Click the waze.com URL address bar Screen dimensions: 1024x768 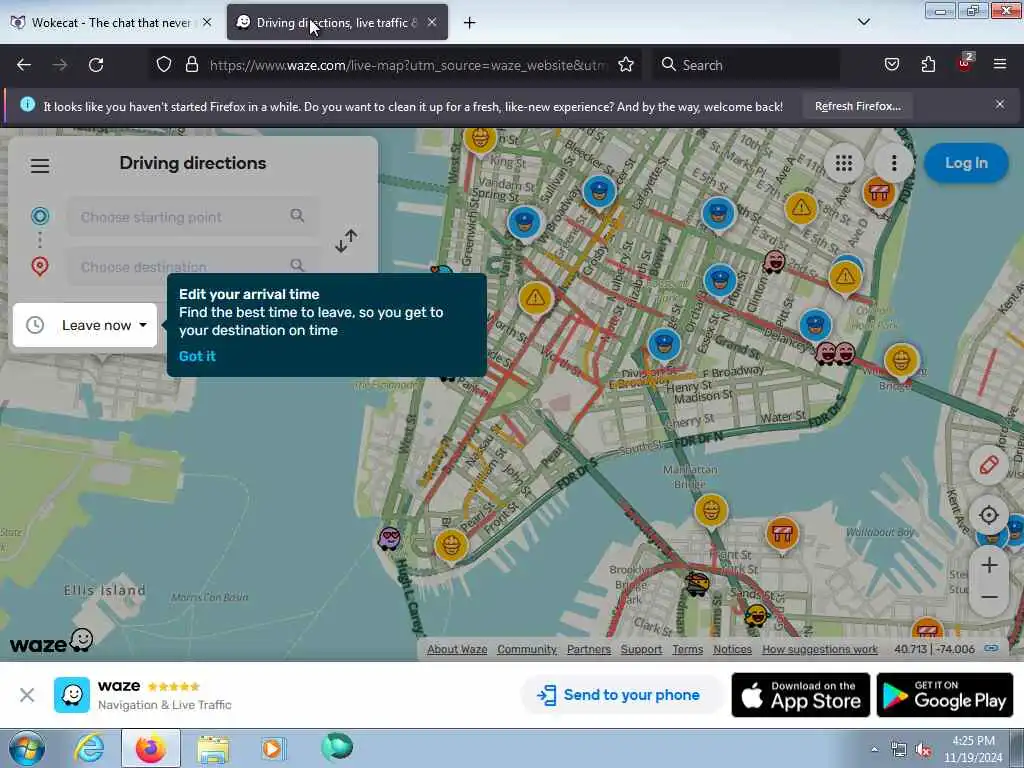408,65
